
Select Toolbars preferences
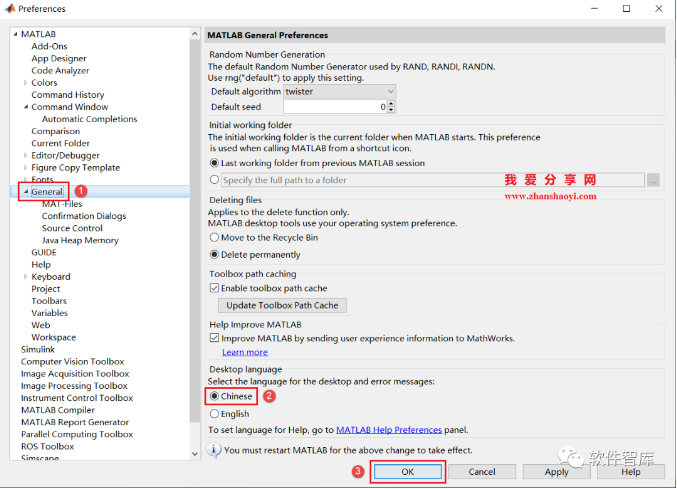(49, 301)
